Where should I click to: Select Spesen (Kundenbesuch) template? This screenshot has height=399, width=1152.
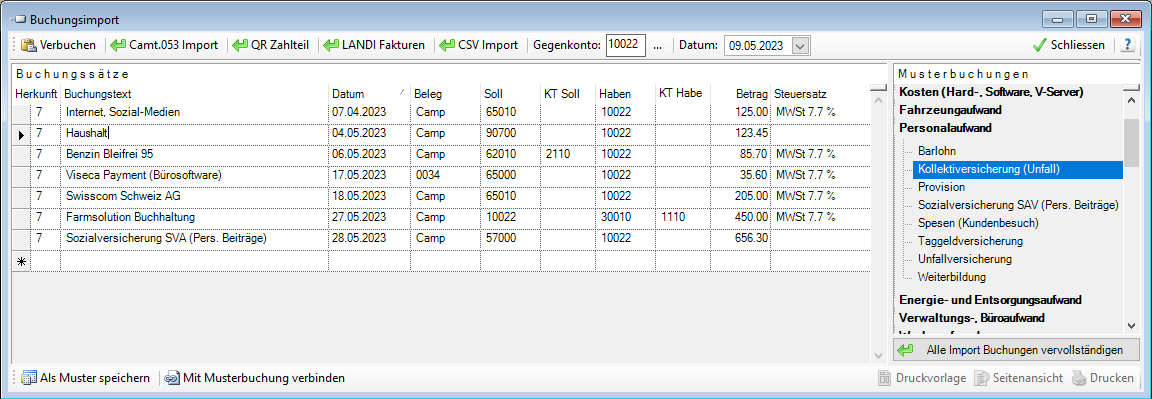point(978,223)
